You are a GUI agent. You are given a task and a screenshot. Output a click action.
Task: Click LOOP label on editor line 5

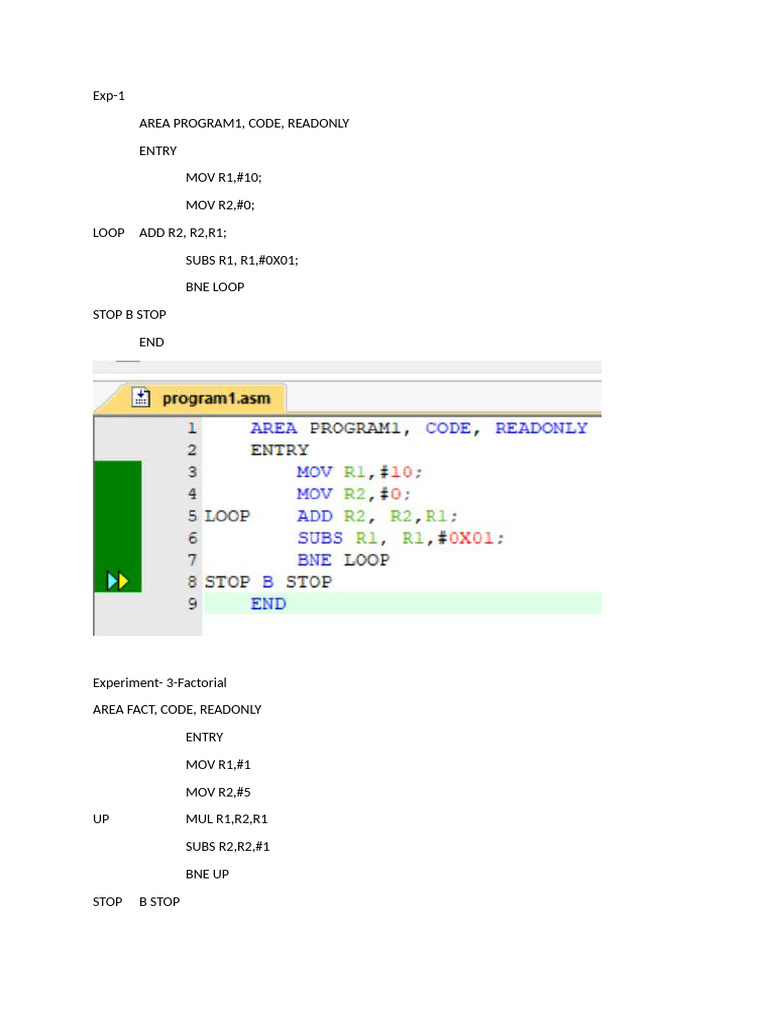click(227, 516)
